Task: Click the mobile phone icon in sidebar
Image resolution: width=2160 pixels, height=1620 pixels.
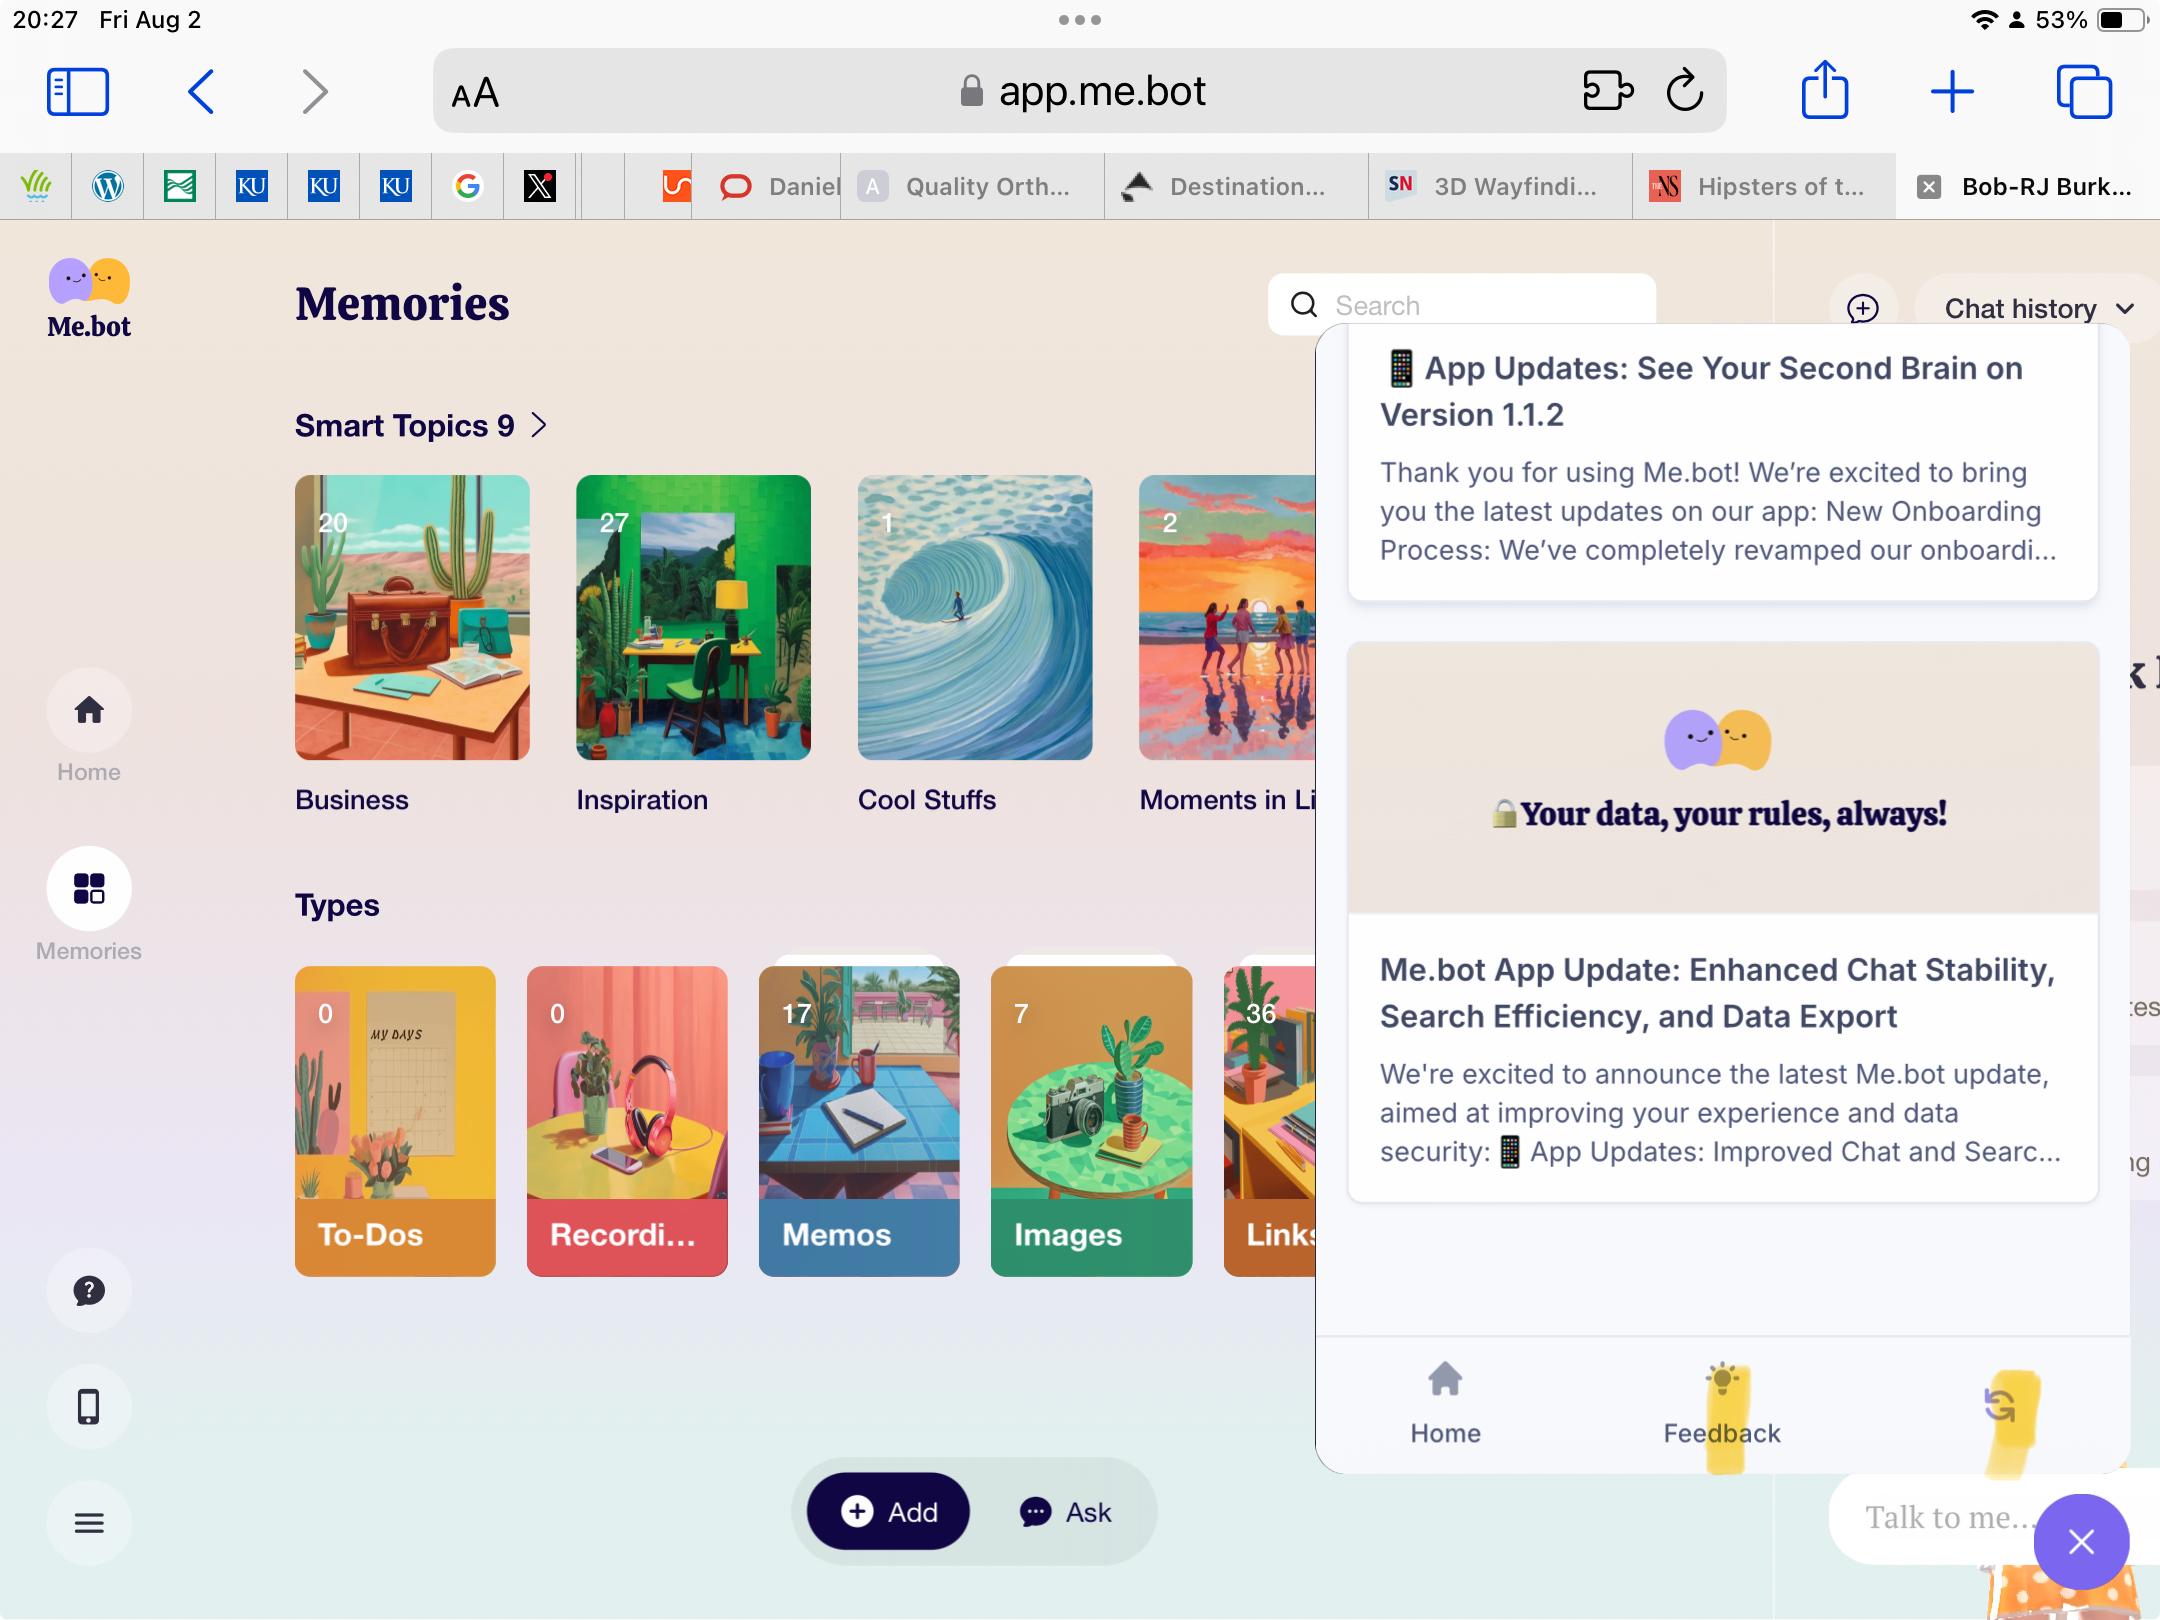Action: [89, 1407]
